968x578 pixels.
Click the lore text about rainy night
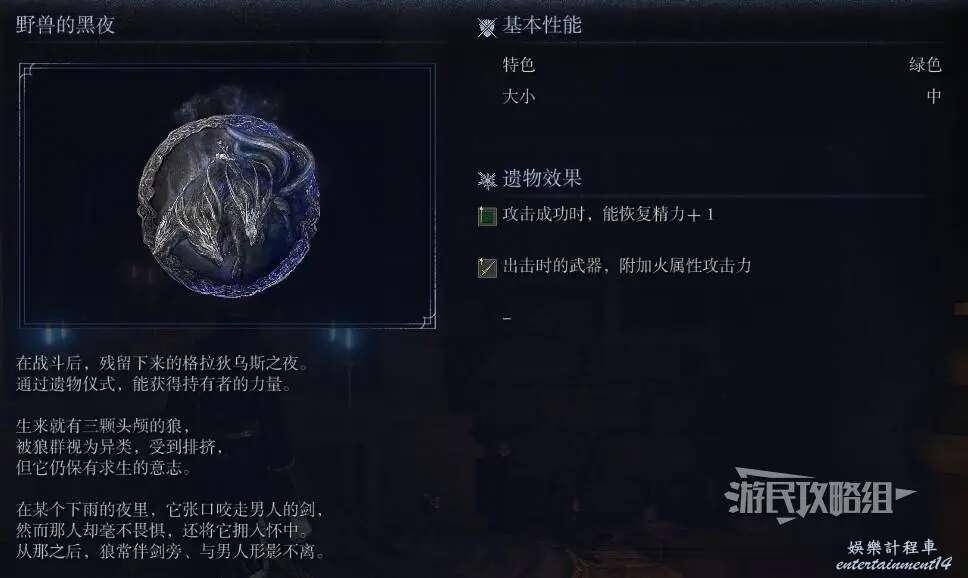(x=170, y=530)
